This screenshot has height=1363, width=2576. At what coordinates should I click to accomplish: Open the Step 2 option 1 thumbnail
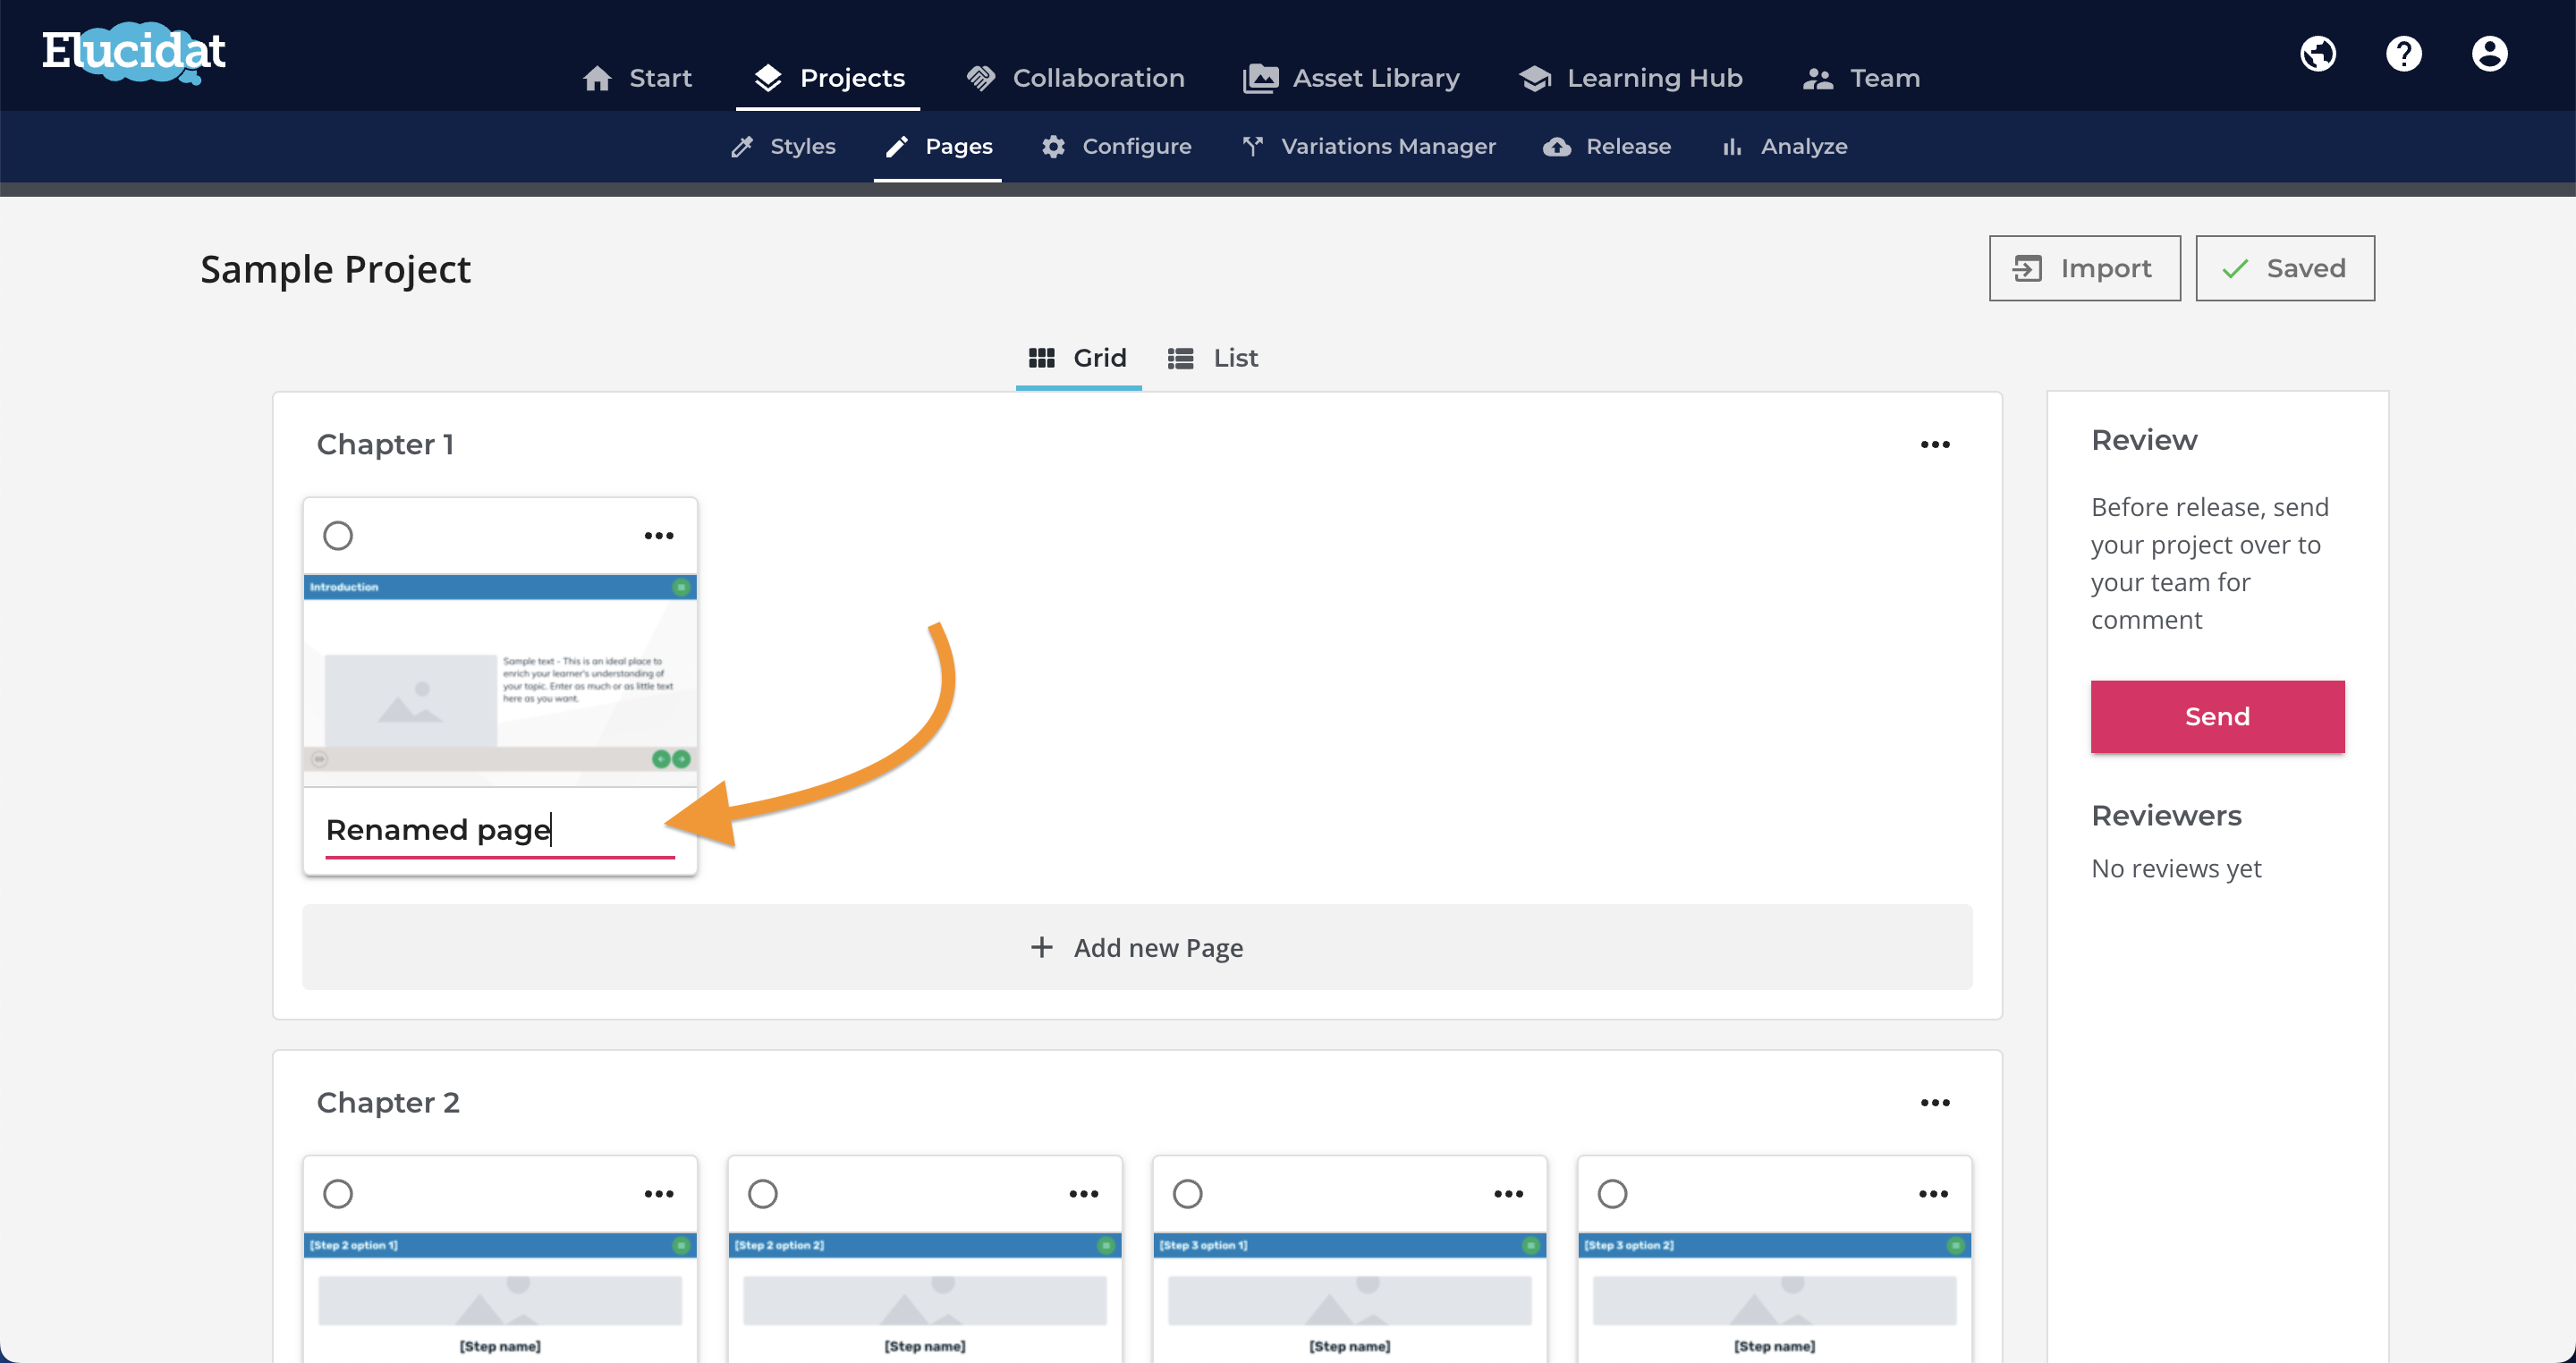coord(500,1298)
